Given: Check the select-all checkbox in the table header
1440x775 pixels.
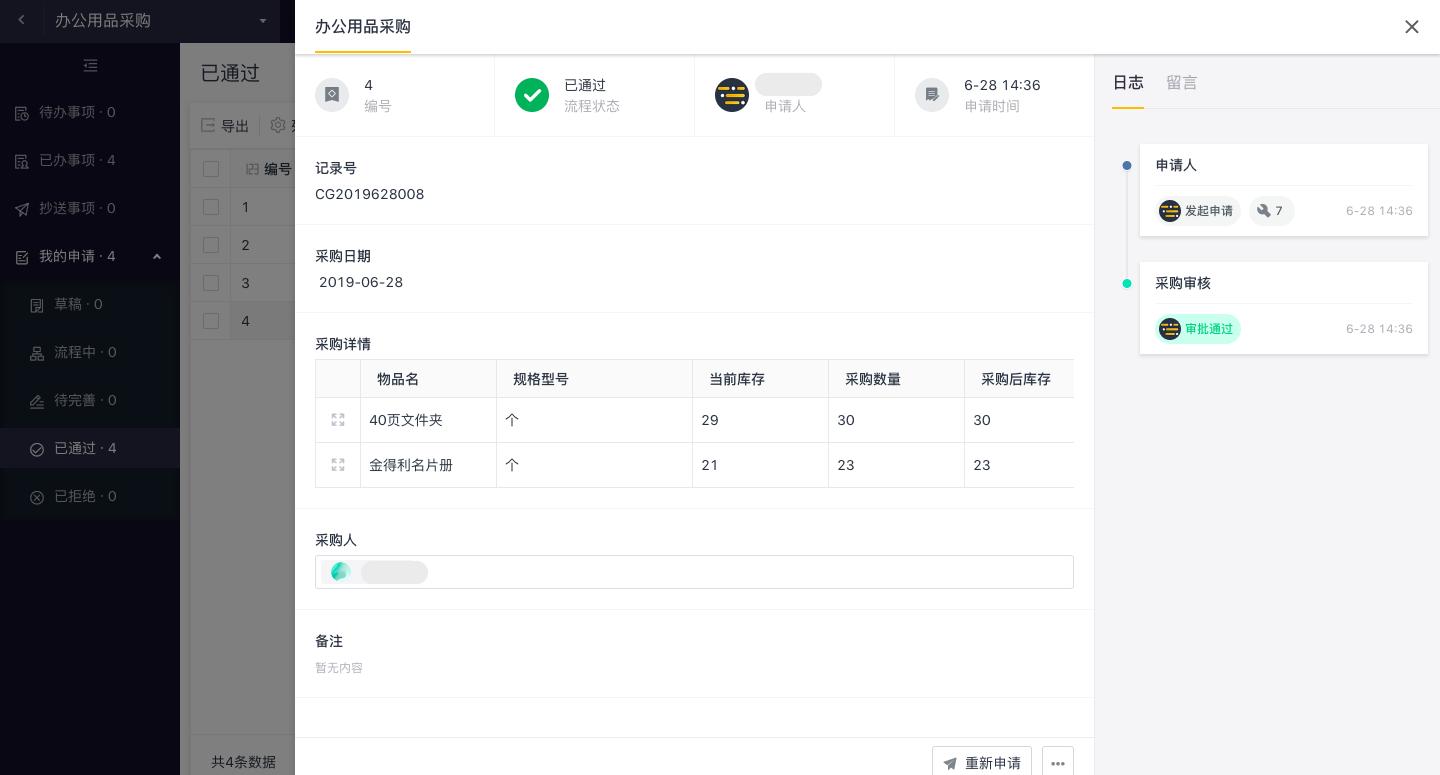Looking at the screenshot, I should (x=211, y=169).
